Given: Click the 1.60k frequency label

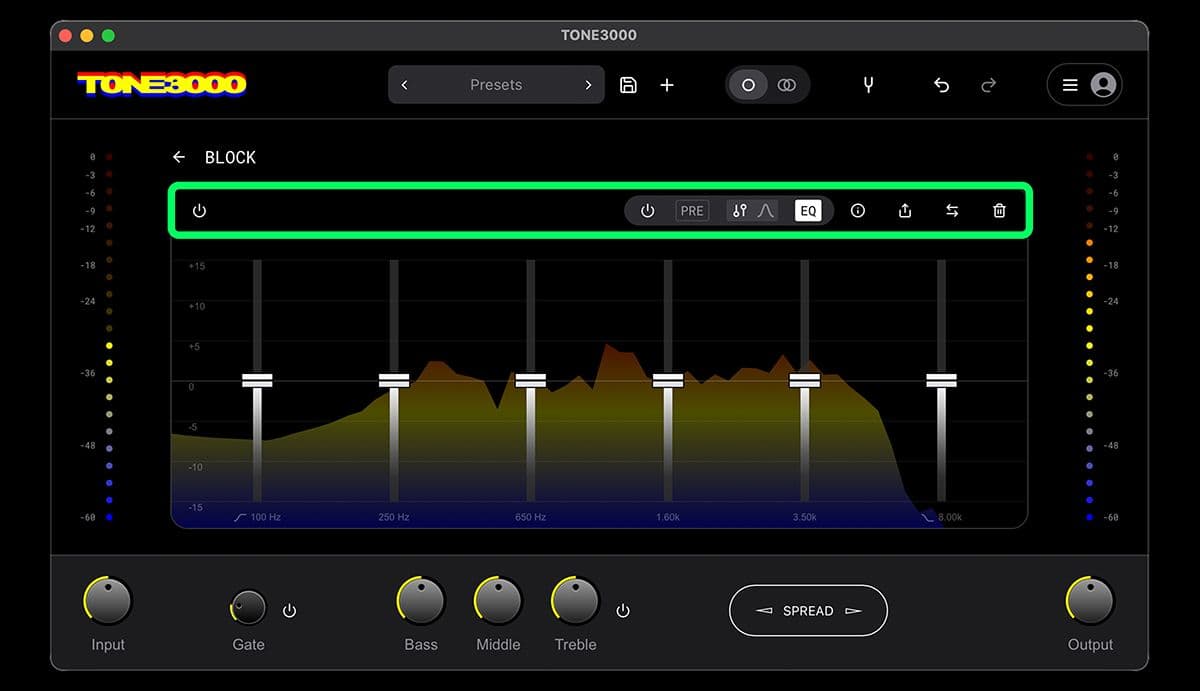Looking at the screenshot, I should pyautogui.click(x=668, y=517).
